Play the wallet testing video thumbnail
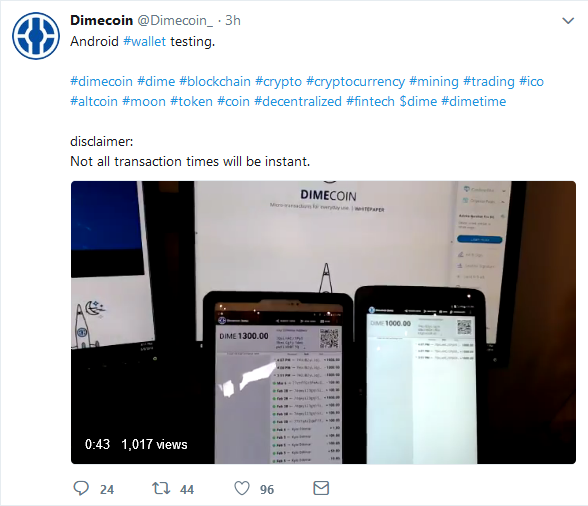 [323, 323]
